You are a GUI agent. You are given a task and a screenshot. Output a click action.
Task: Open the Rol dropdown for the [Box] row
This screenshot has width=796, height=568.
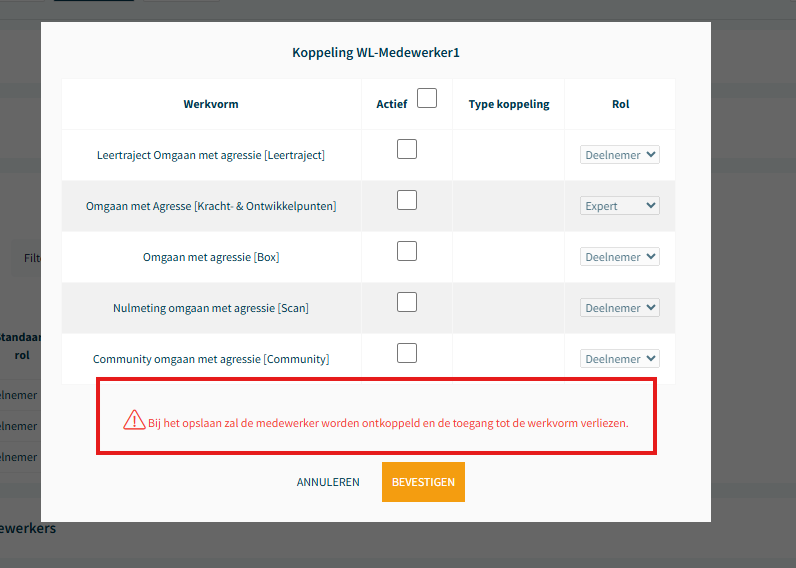click(620, 257)
